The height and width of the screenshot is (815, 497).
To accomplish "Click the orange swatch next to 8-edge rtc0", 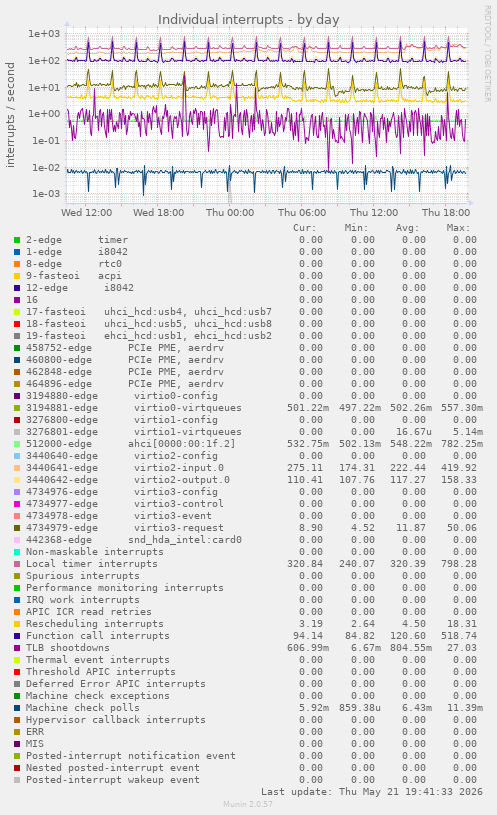I will click(x=17, y=264).
